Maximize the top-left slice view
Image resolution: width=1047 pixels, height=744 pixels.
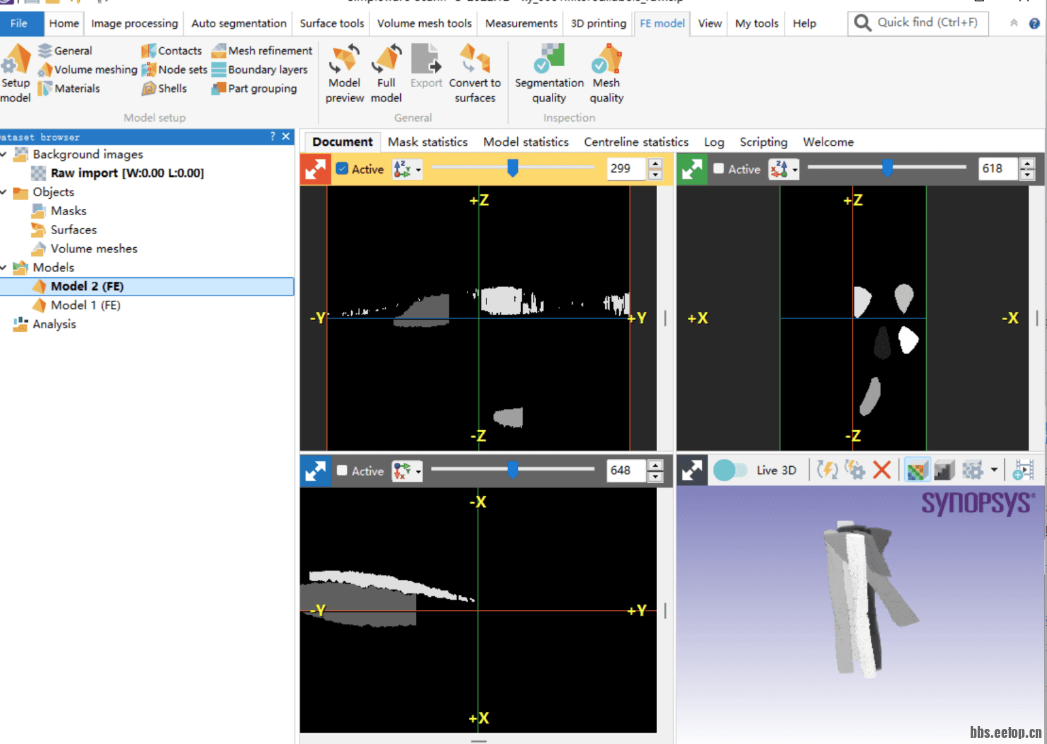[316, 169]
